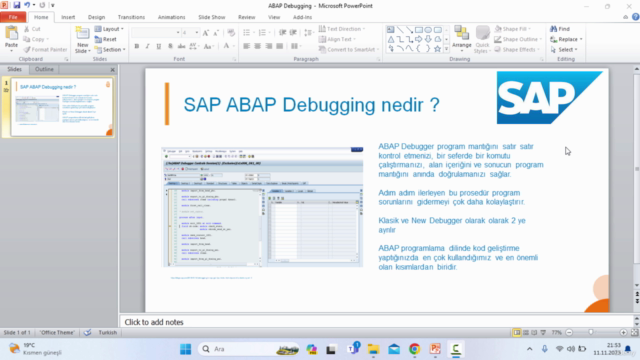Click the Quick Styles button

click(x=482, y=40)
